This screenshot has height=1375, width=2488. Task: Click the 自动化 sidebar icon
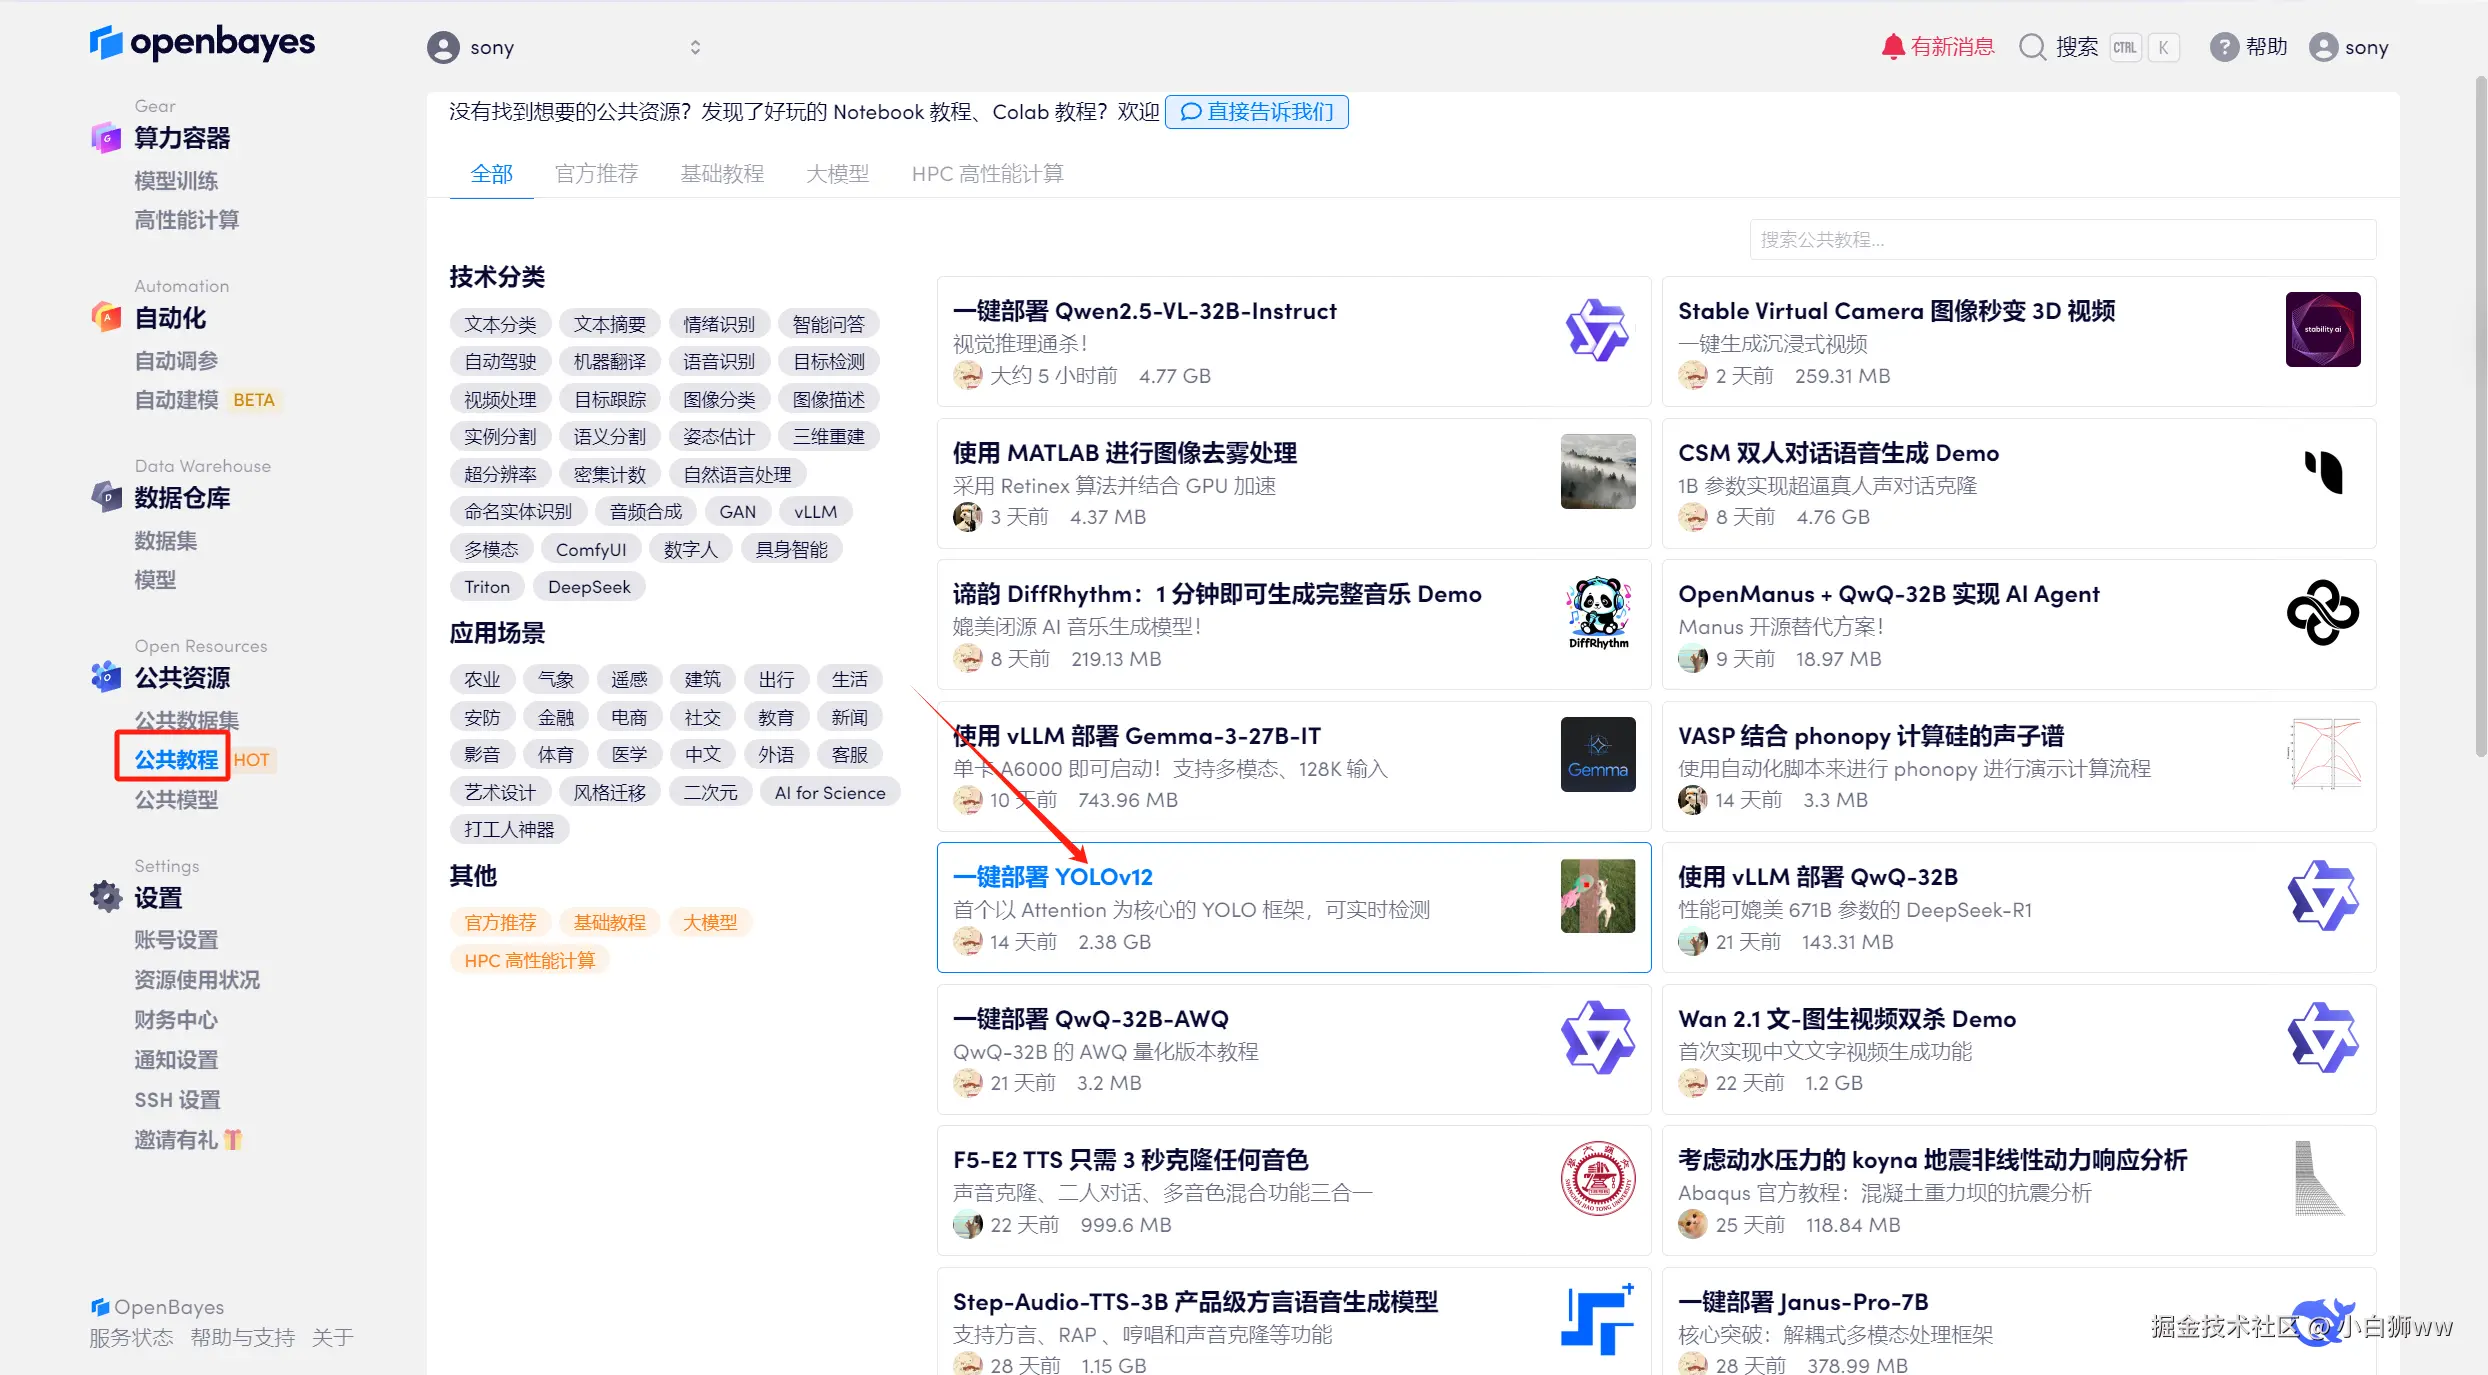[x=106, y=318]
